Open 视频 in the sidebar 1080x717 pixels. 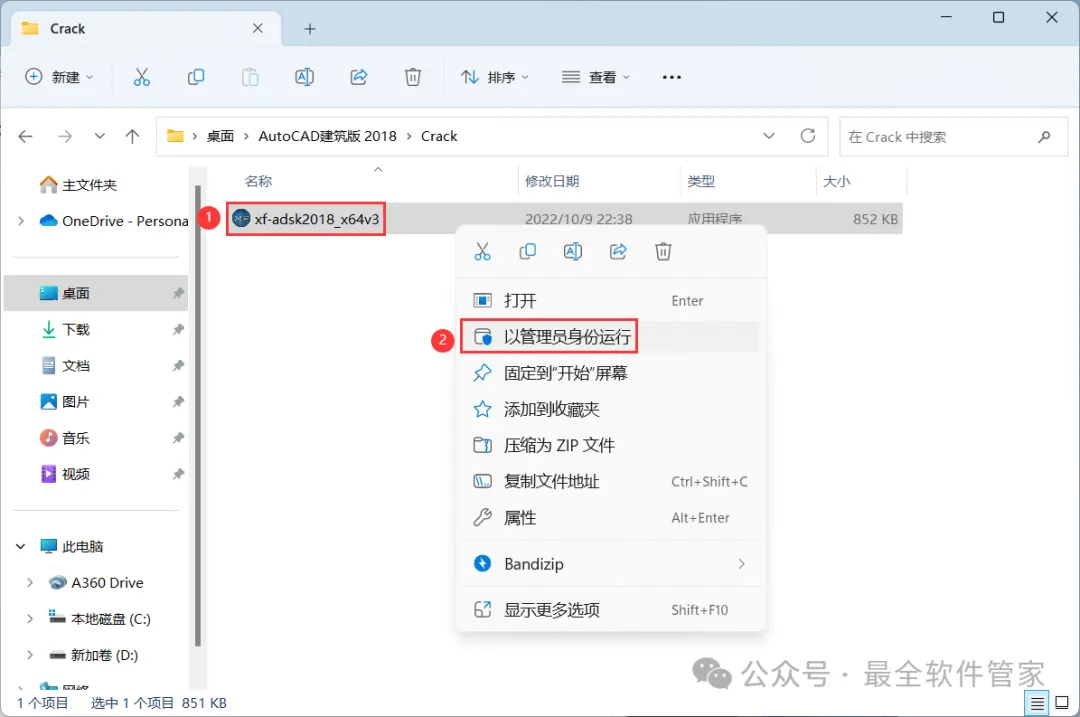coord(76,474)
